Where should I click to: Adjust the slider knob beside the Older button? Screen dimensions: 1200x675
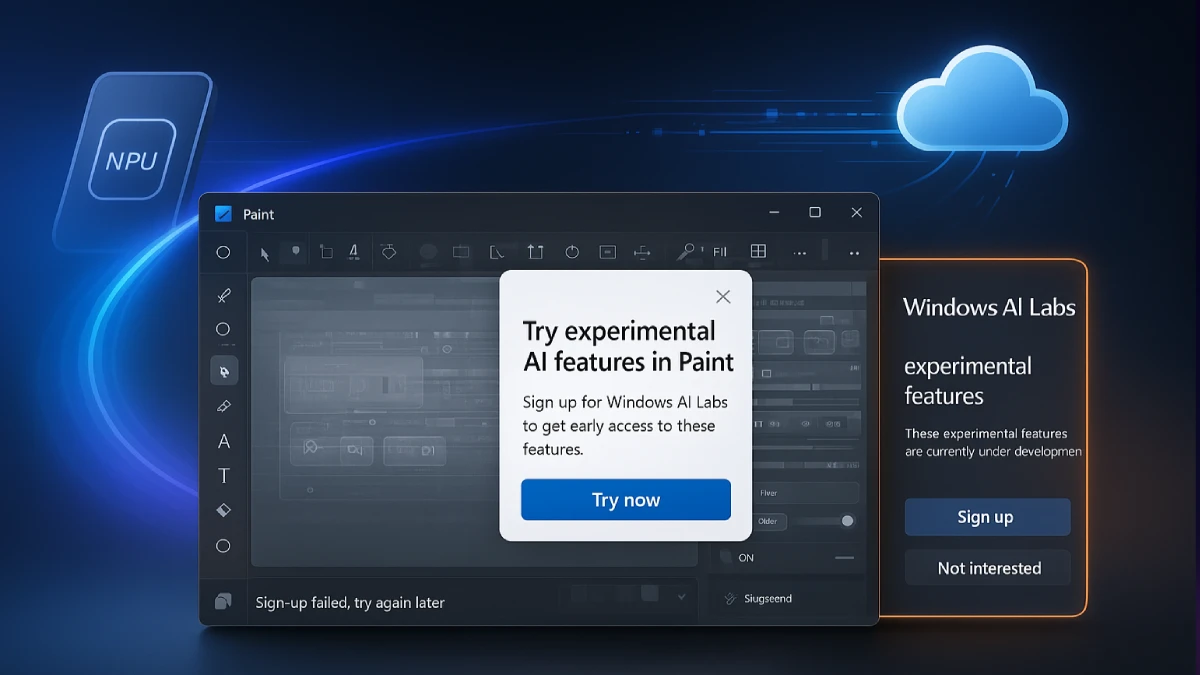tap(848, 521)
